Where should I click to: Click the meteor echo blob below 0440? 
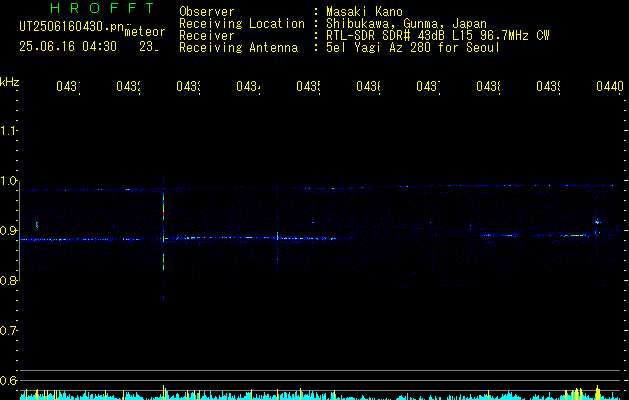pos(597,222)
